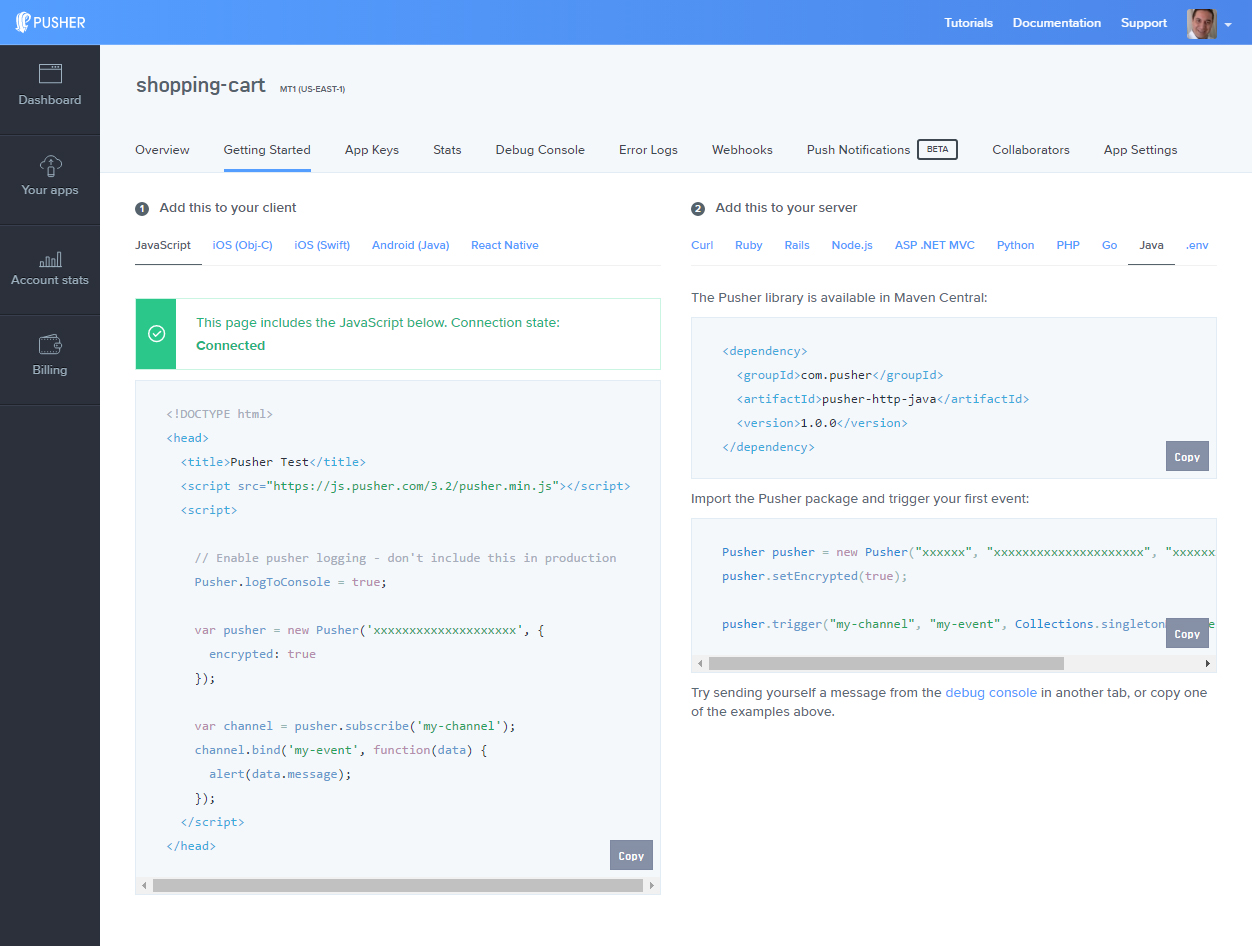Open the Debug Console tab
Image resolution: width=1252 pixels, height=946 pixels.
(540, 149)
